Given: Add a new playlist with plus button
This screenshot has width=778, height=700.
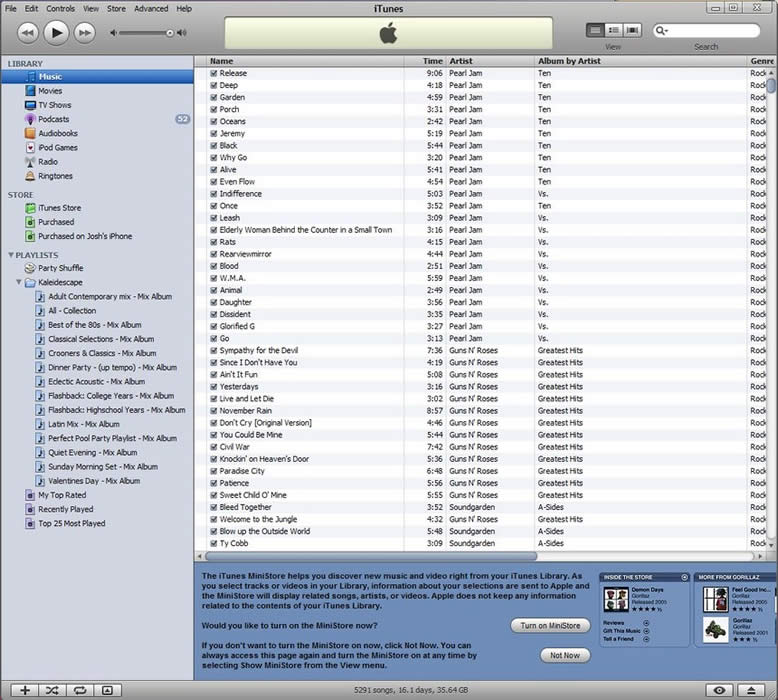Looking at the screenshot, I should tap(25, 690).
